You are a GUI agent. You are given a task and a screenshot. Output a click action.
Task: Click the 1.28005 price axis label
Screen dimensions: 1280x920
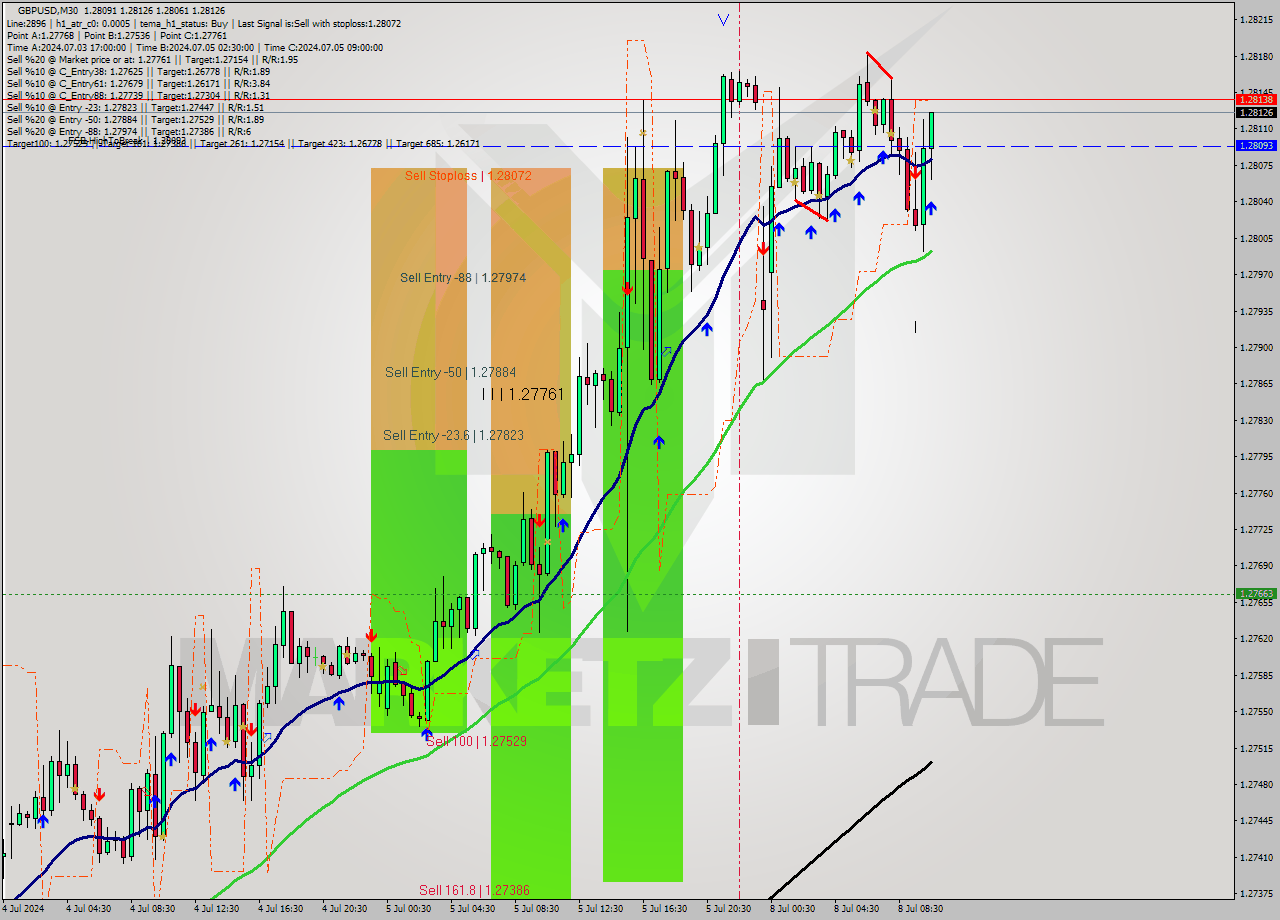(1254, 238)
